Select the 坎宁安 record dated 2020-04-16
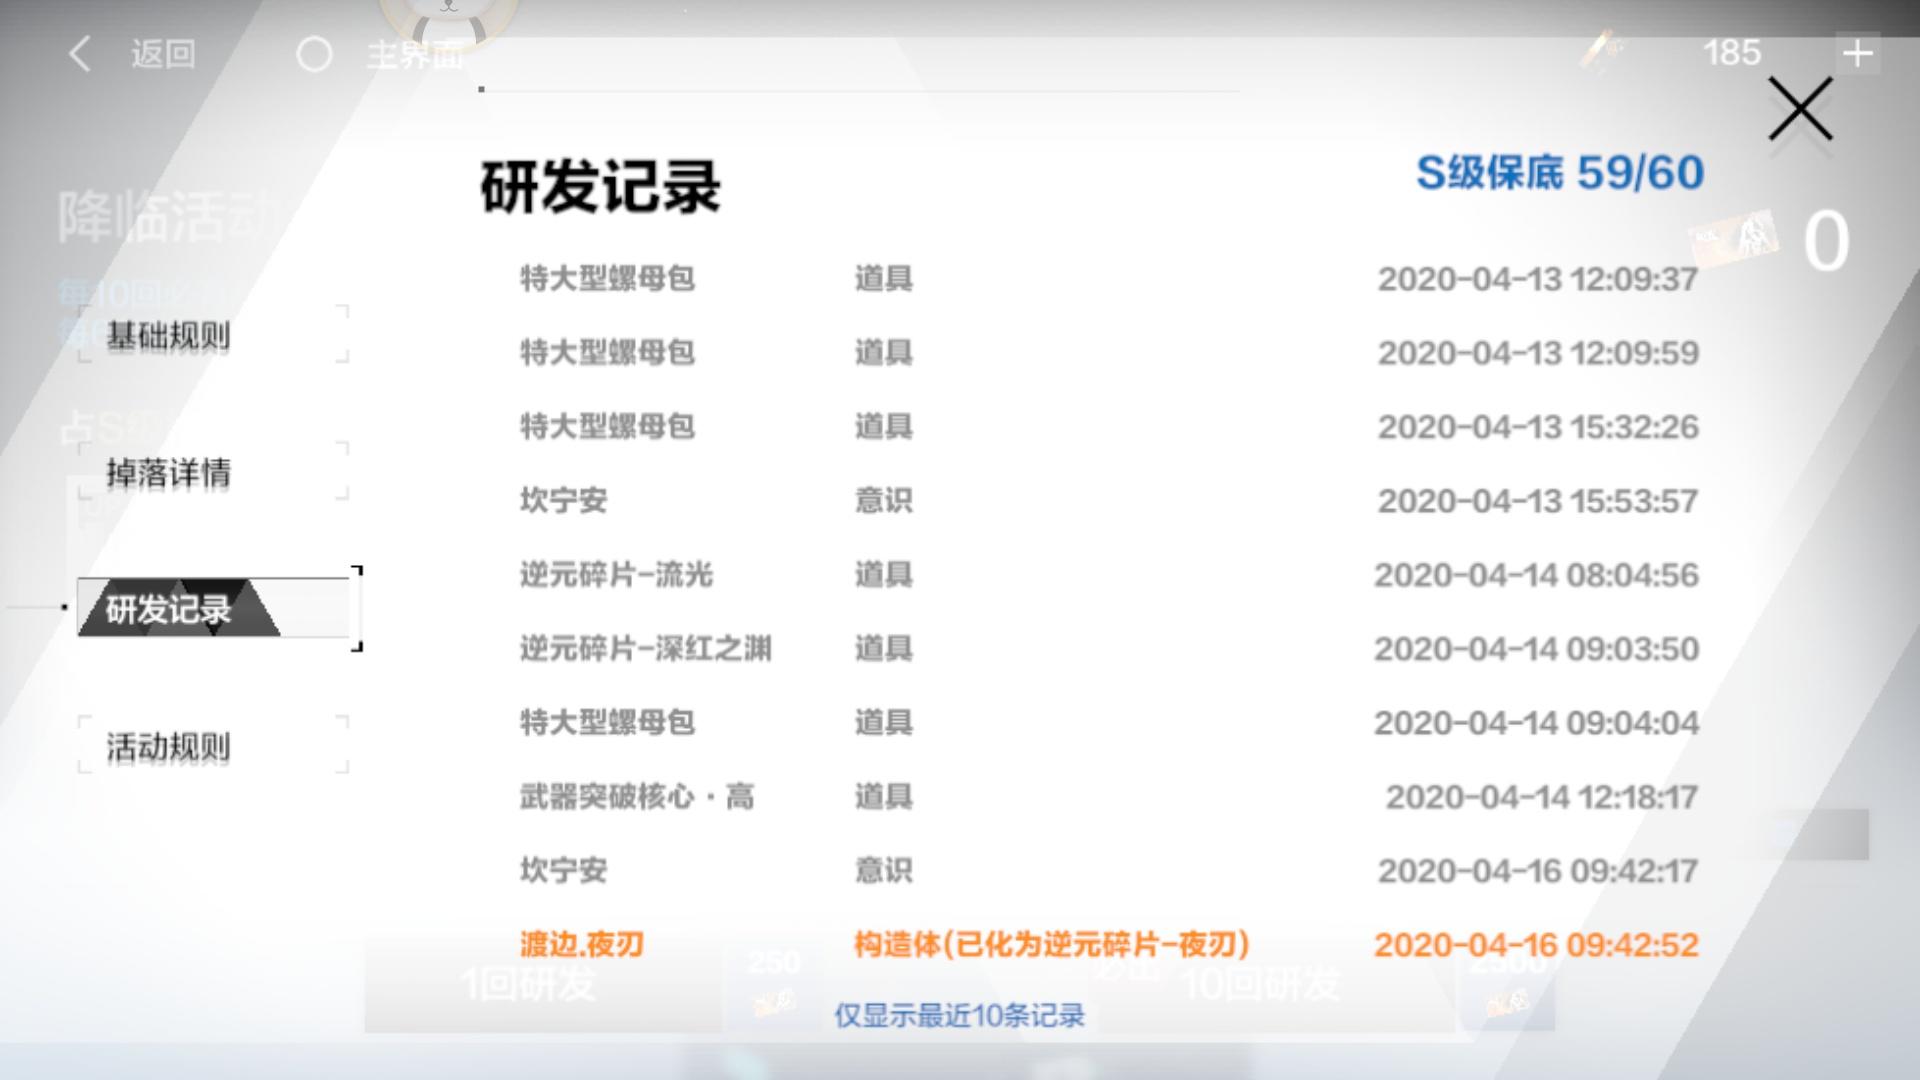 tap(1108, 871)
